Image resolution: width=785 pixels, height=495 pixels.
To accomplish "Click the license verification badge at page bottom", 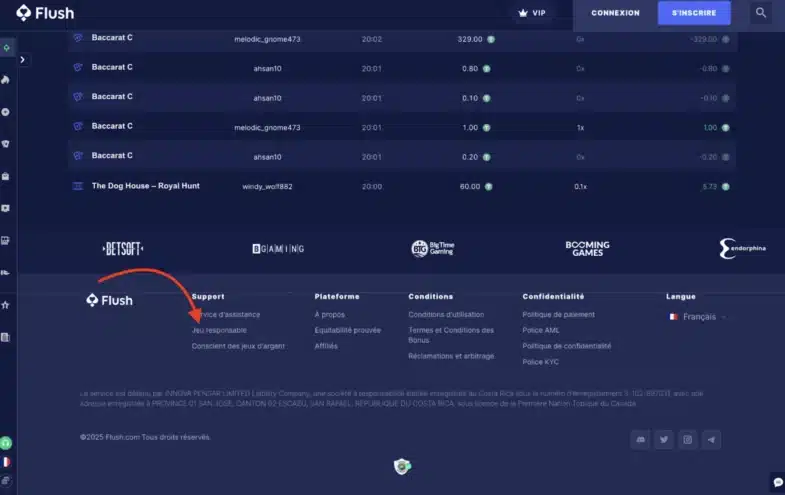I will (x=402, y=466).
